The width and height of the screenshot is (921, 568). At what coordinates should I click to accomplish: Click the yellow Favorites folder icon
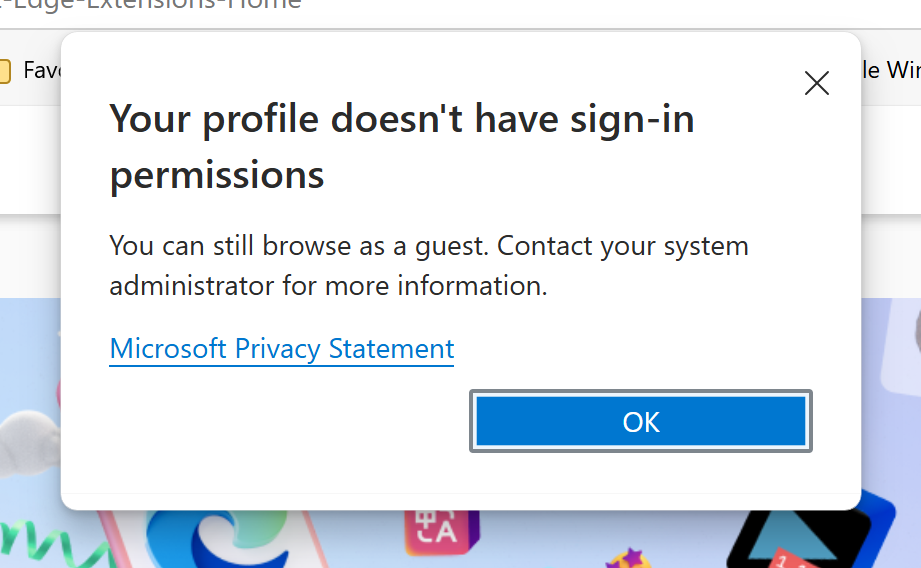pyautogui.click(x=4, y=71)
